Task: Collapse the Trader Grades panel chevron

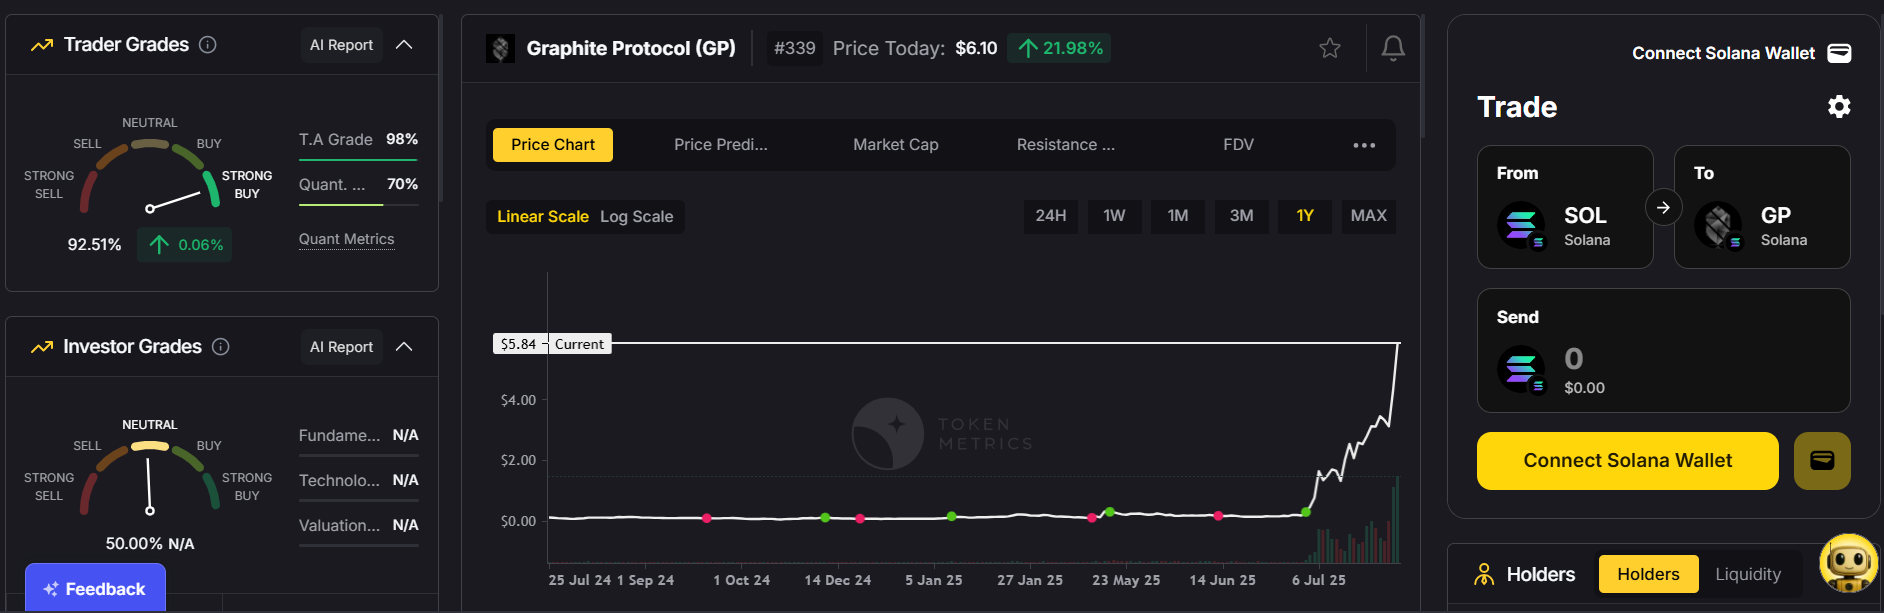Action: click(x=404, y=45)
